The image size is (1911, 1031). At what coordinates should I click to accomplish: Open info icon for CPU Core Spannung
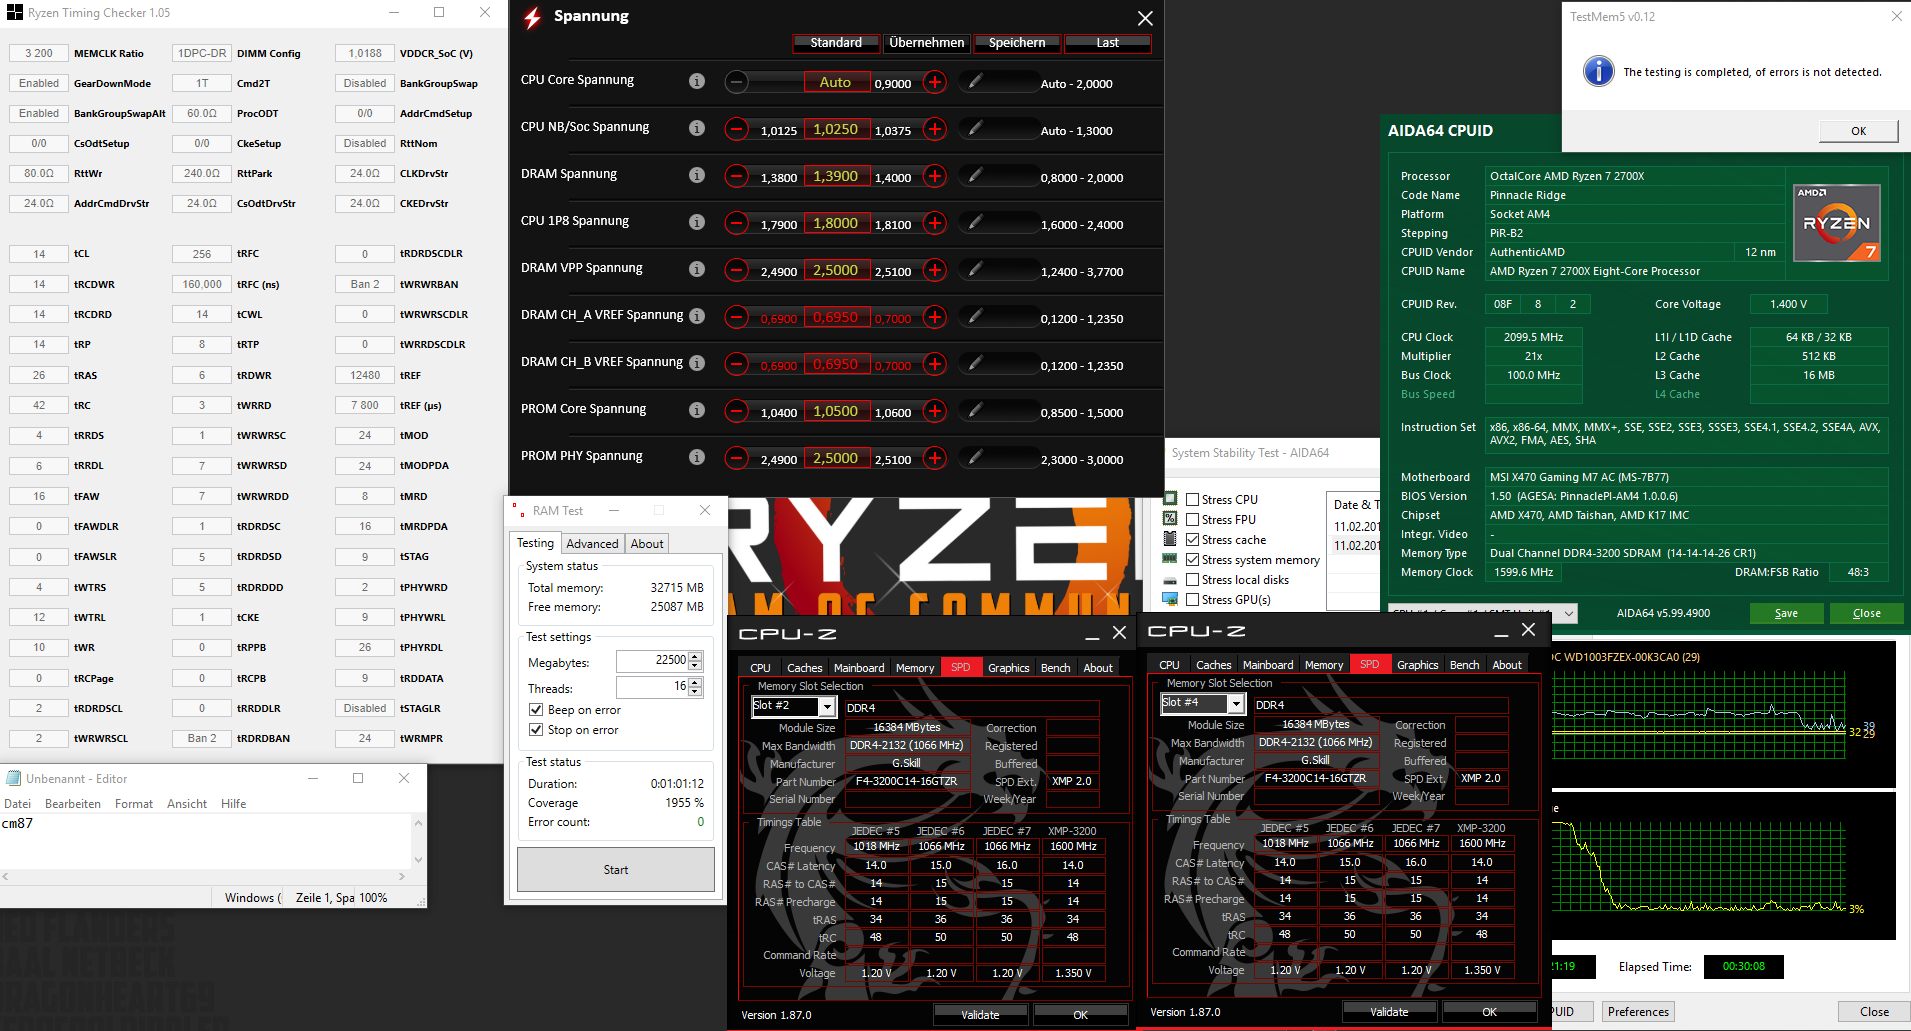(x=697, y=81)
